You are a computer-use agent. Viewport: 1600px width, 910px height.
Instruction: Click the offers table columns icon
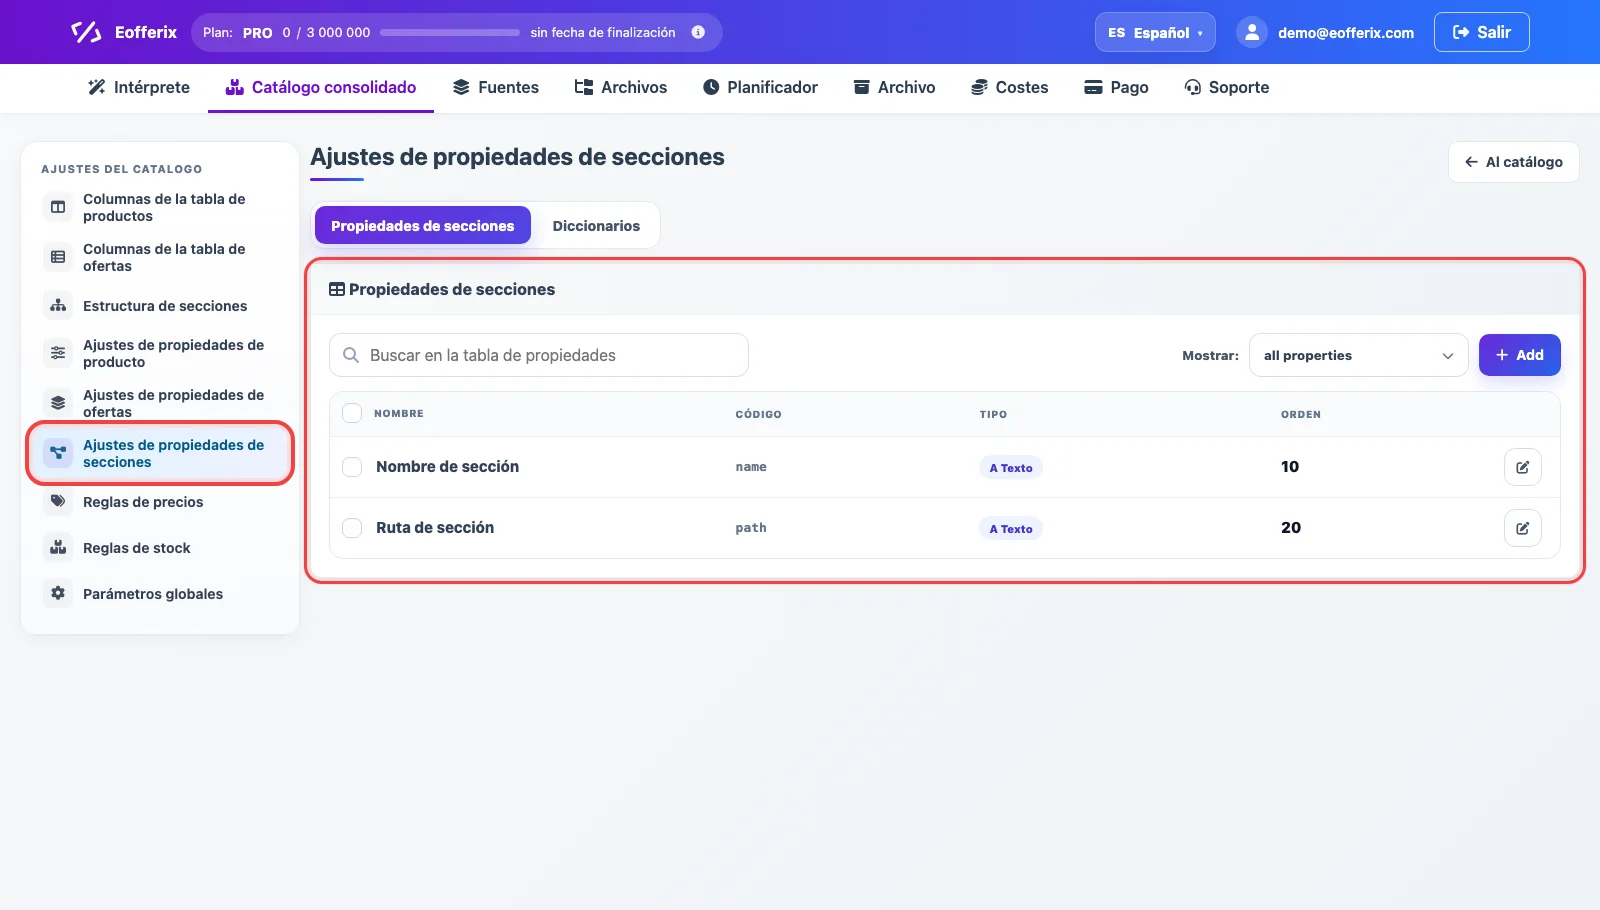[x=58, y=257]
